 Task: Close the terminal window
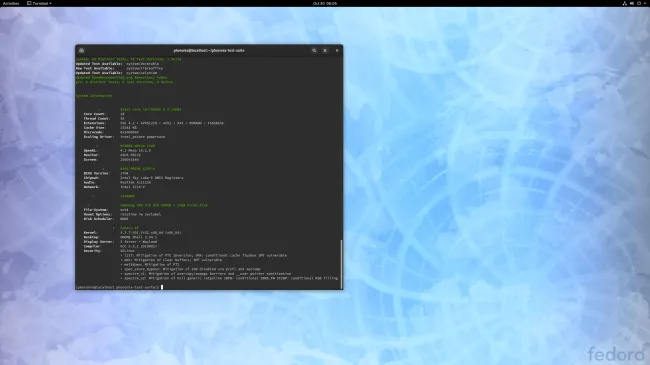(337, 50)
